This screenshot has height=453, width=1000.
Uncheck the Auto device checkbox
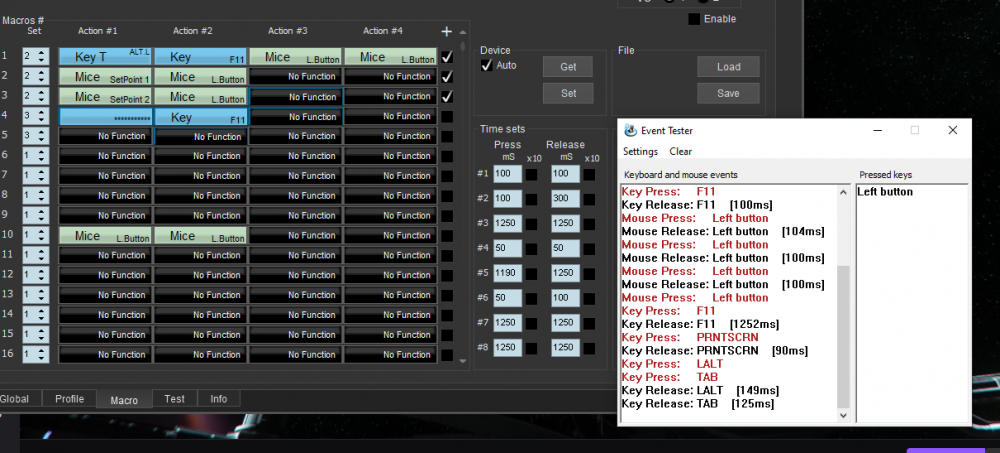(487, 65)
